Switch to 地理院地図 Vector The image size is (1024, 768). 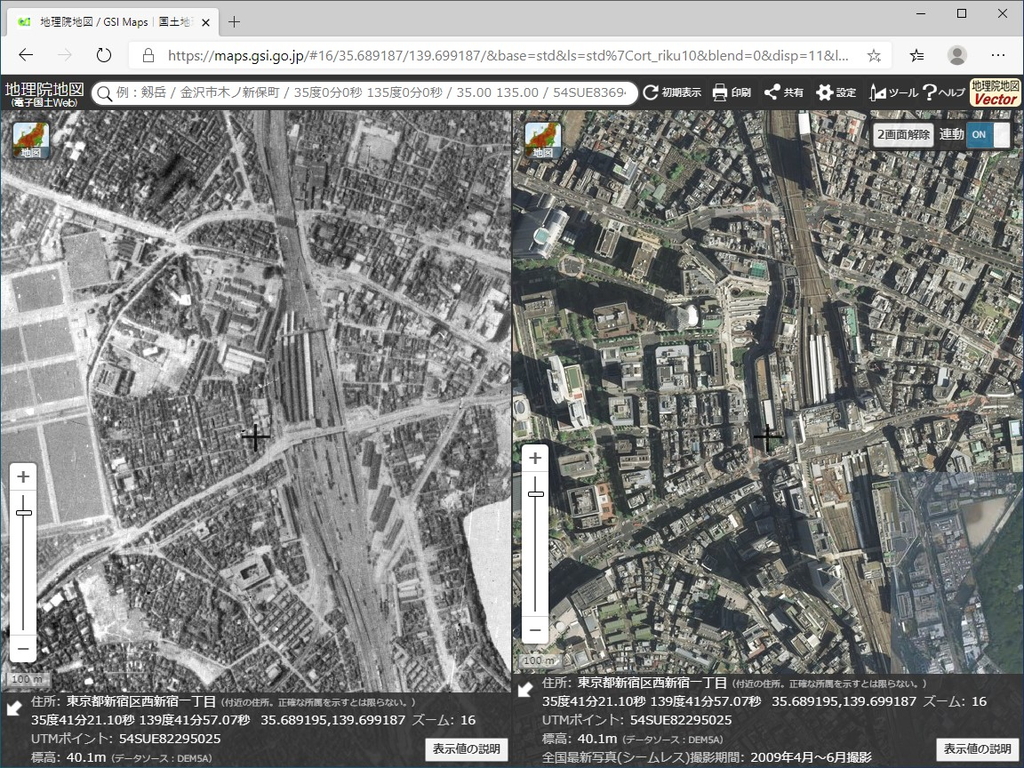click(995, 93)
